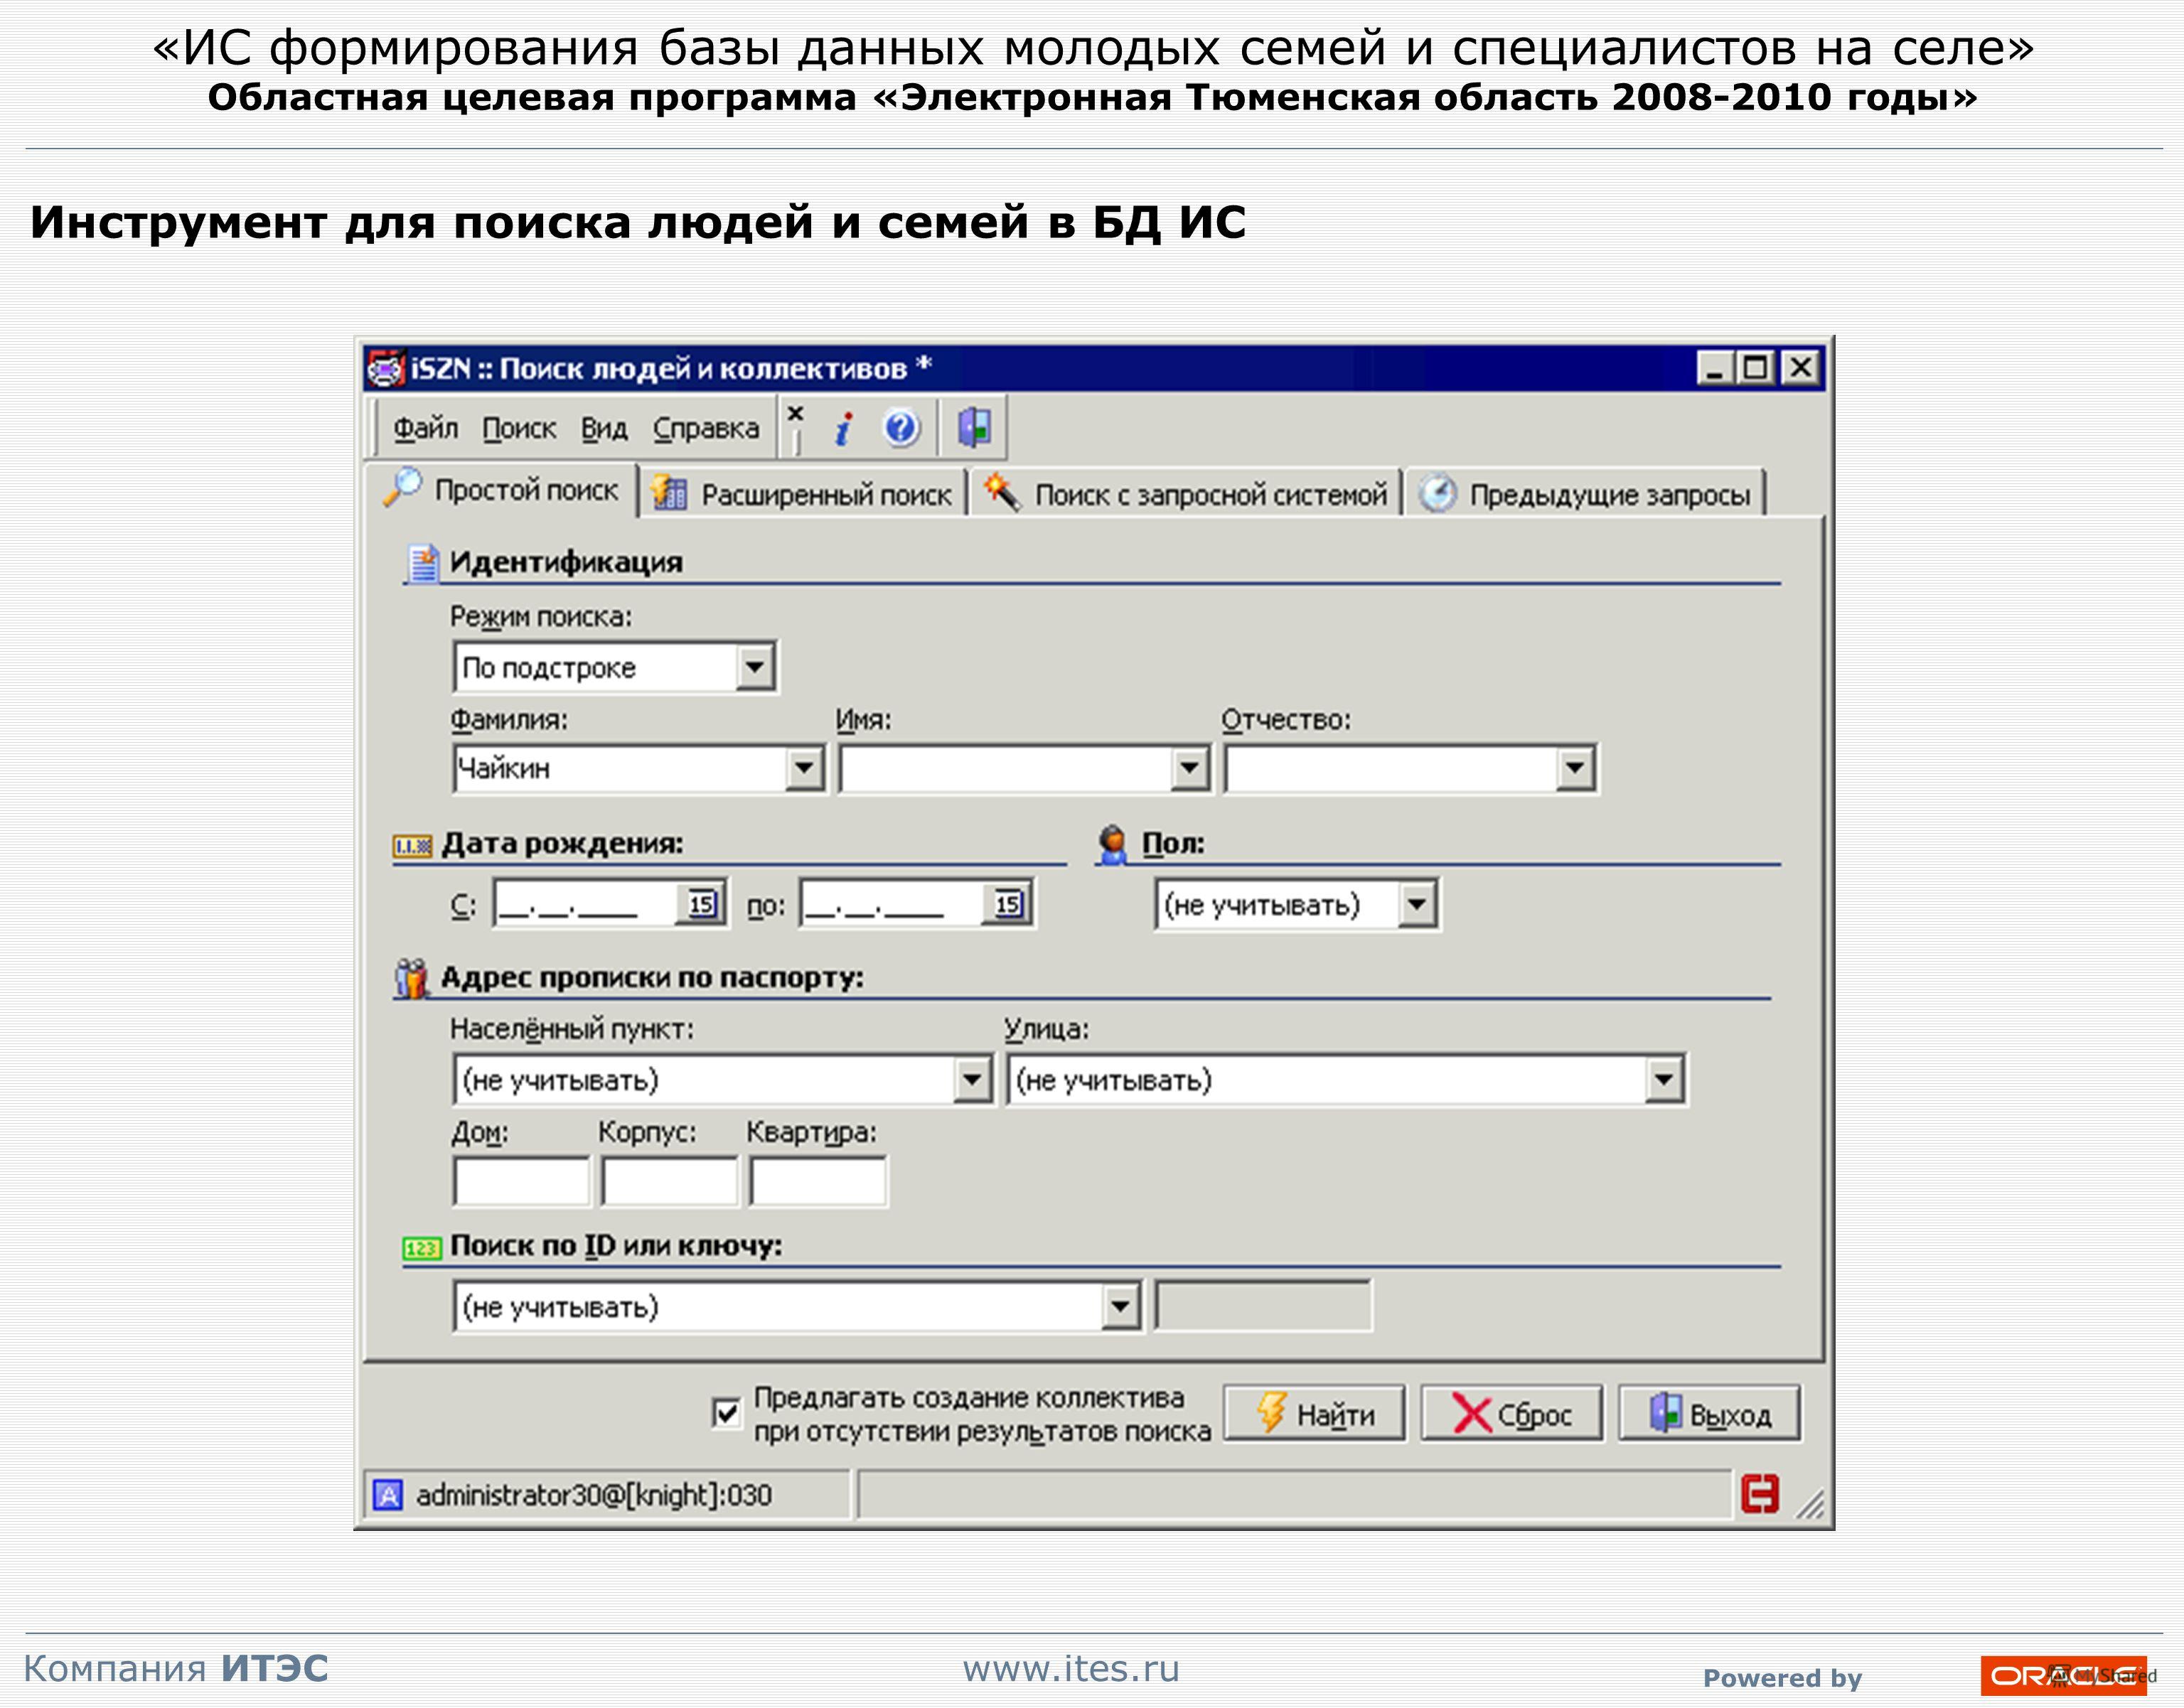This screenshot has width=2184, height=1708.
Task: Close the iSZN search window
Action: point(1801,368)
